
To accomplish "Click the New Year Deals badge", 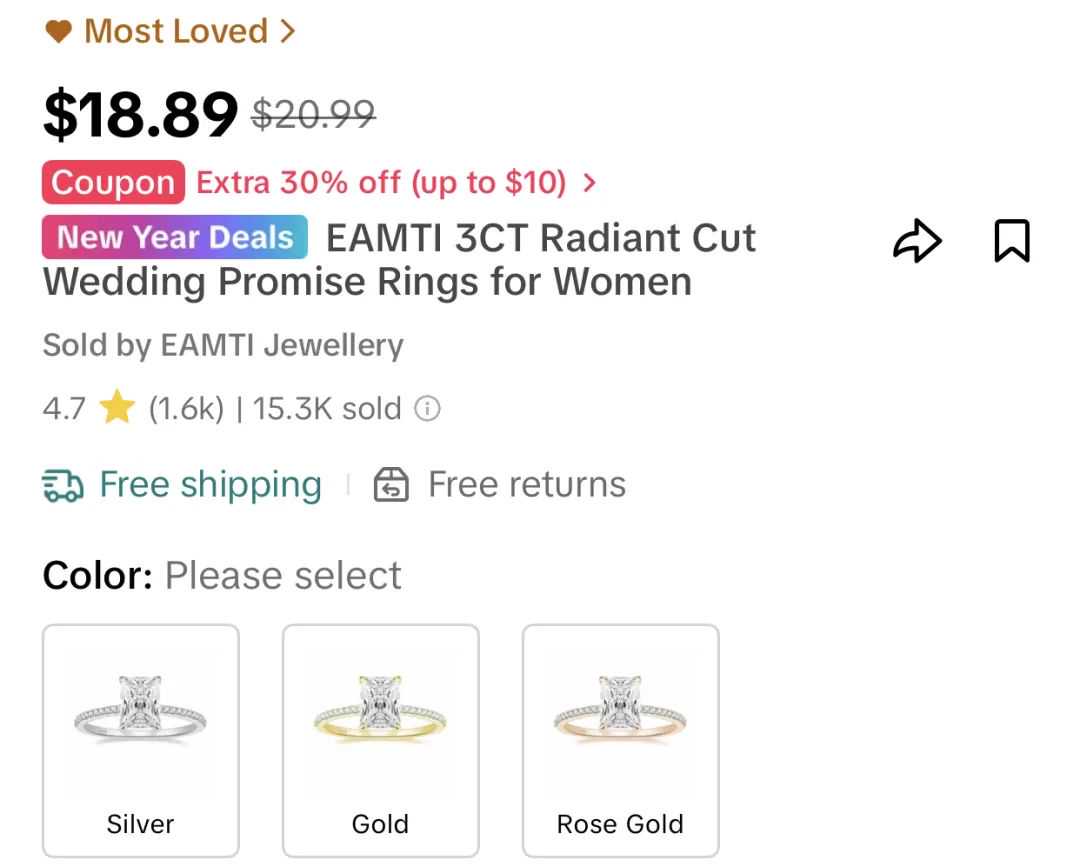I will [175, 237].
